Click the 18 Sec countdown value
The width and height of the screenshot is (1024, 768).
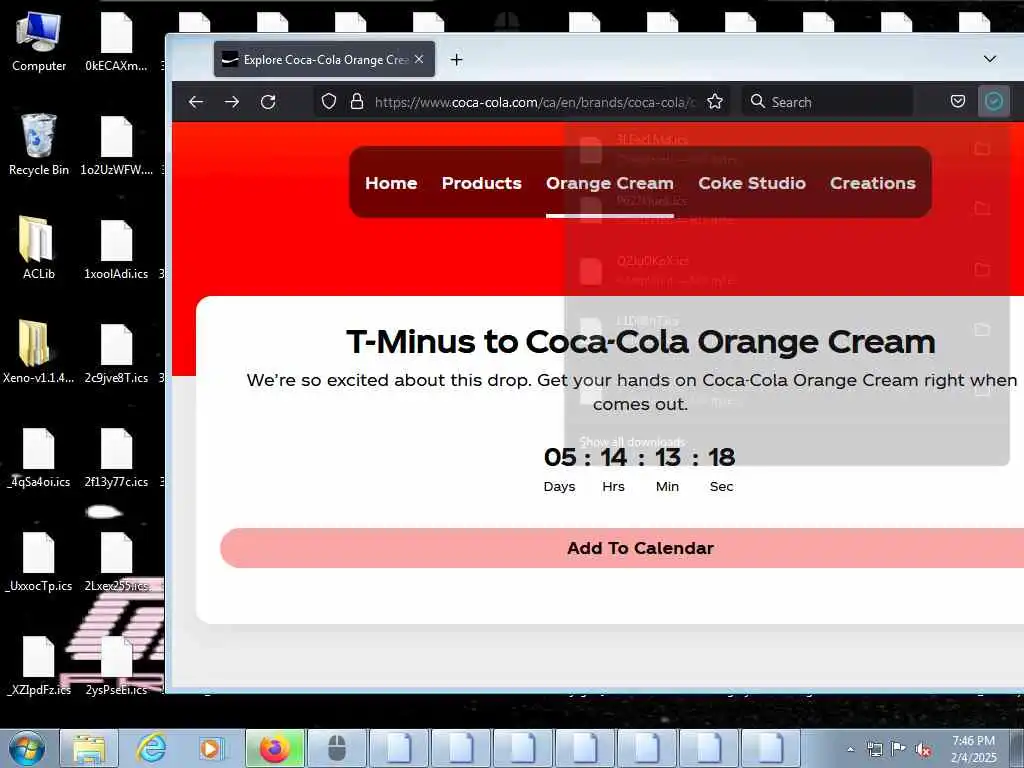722,457
